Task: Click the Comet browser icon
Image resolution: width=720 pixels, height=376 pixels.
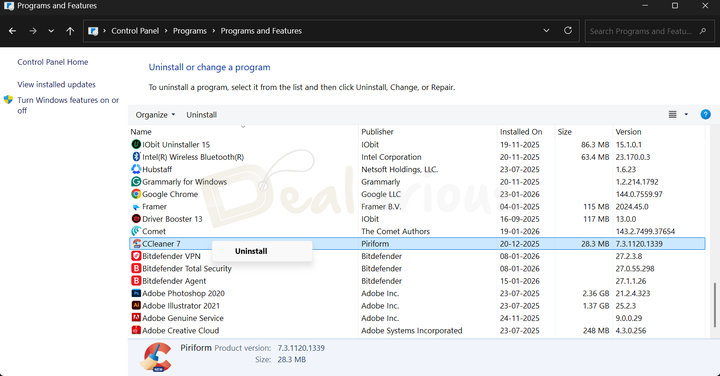Action: tap(136, 231)
